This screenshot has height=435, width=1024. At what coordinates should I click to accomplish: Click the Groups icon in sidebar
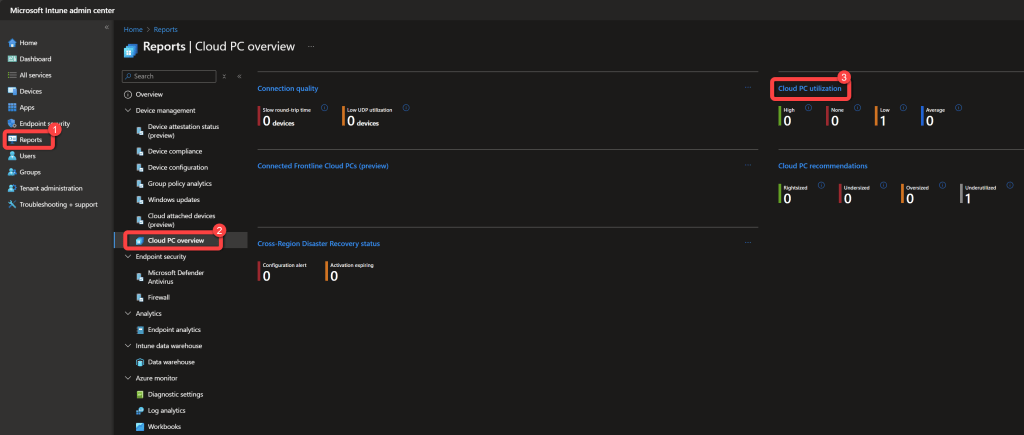12,172
